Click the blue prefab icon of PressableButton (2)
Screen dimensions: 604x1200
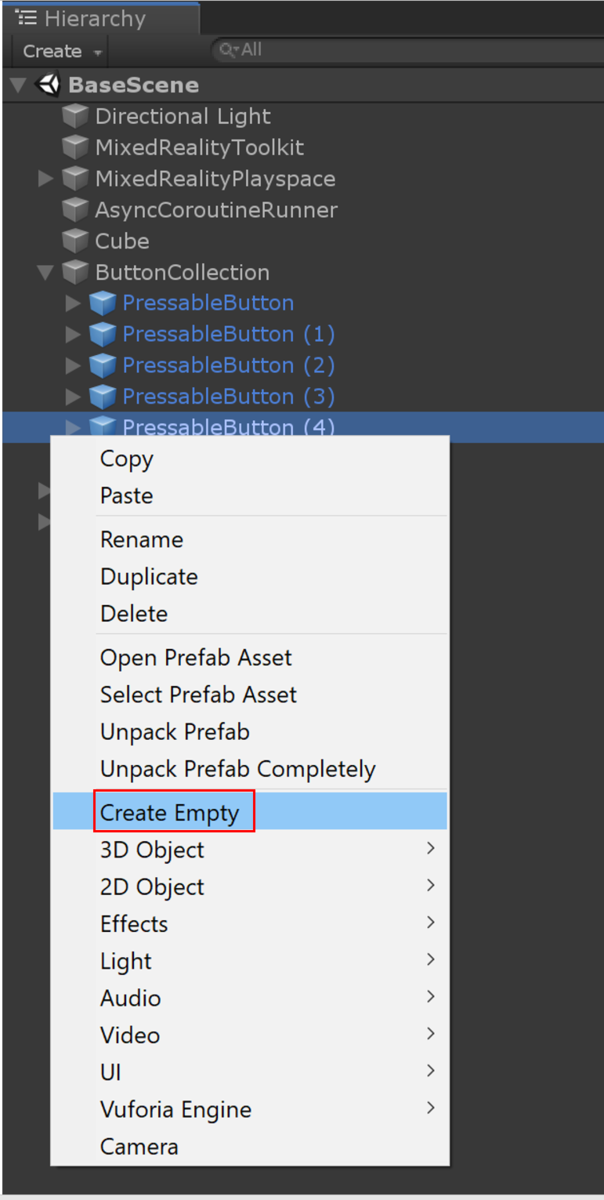(x=102, y=365)
